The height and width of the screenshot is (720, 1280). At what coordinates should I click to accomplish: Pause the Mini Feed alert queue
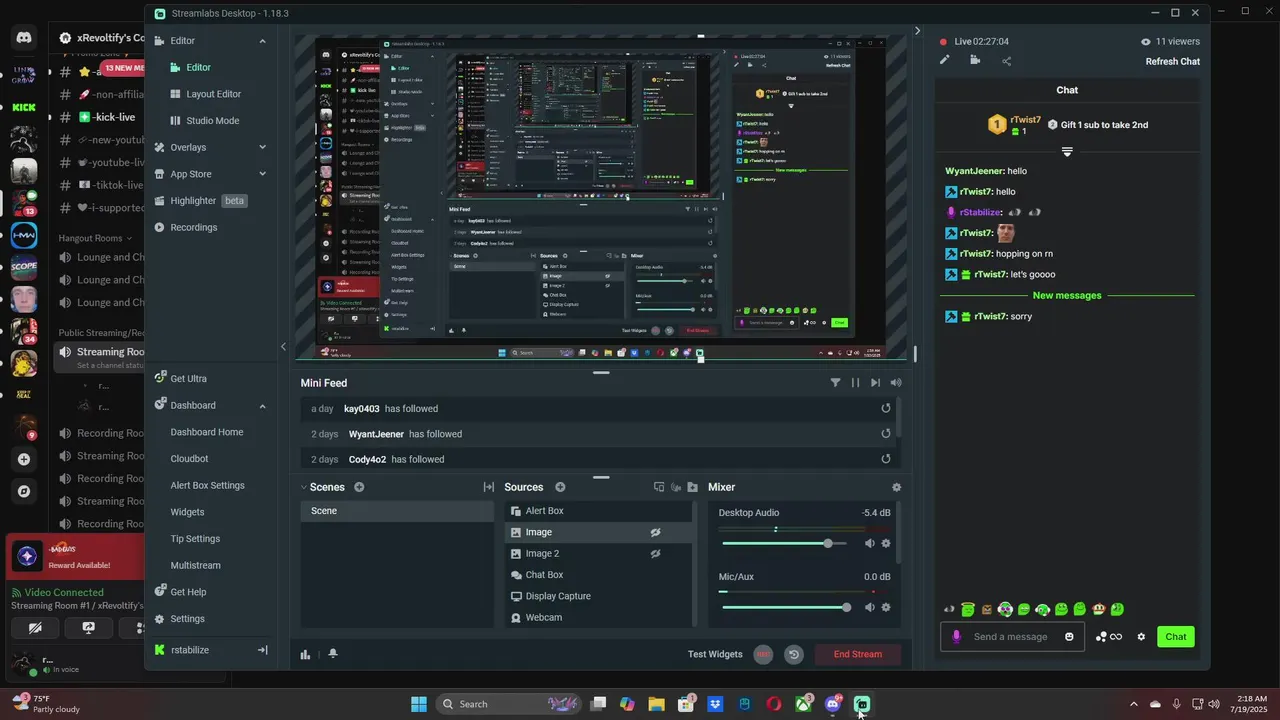click(x=855, y=383)
